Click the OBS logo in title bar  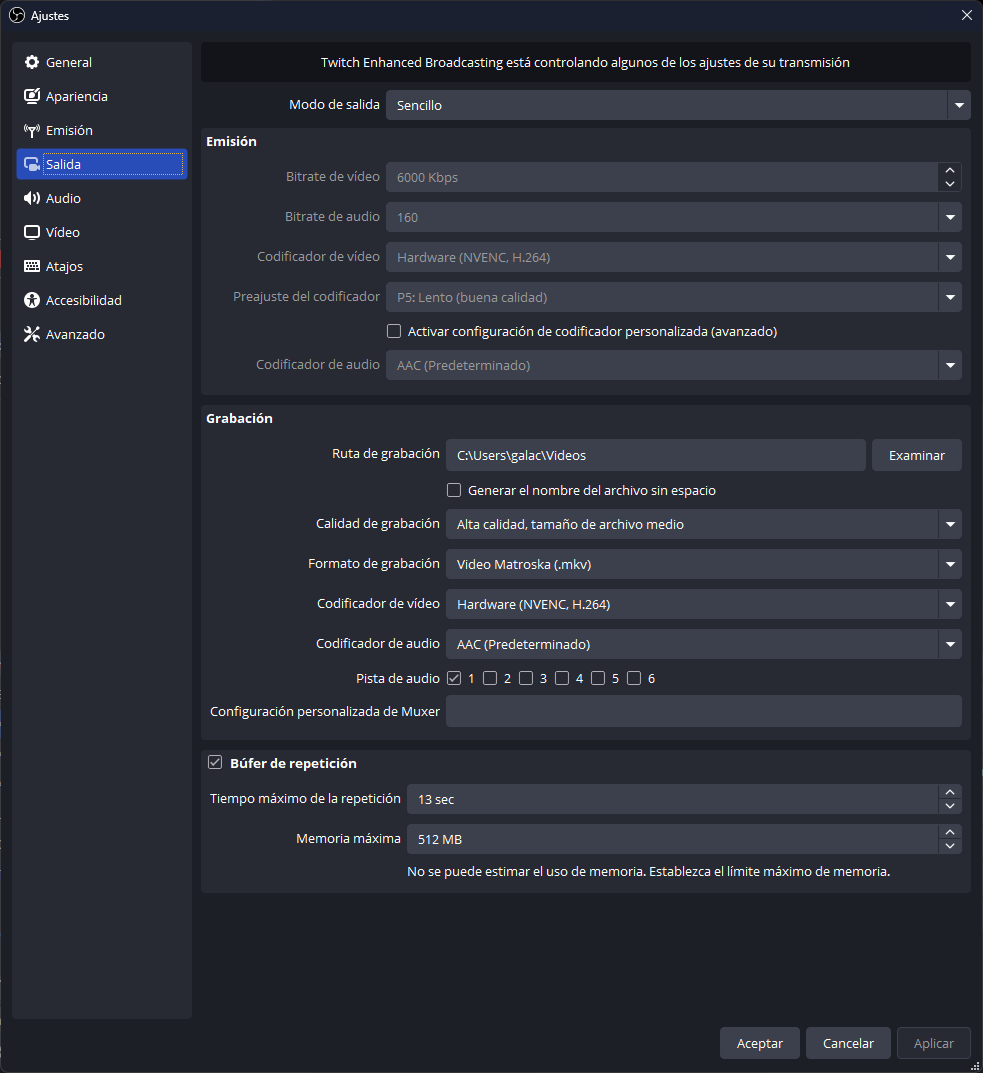click(16, 15)
